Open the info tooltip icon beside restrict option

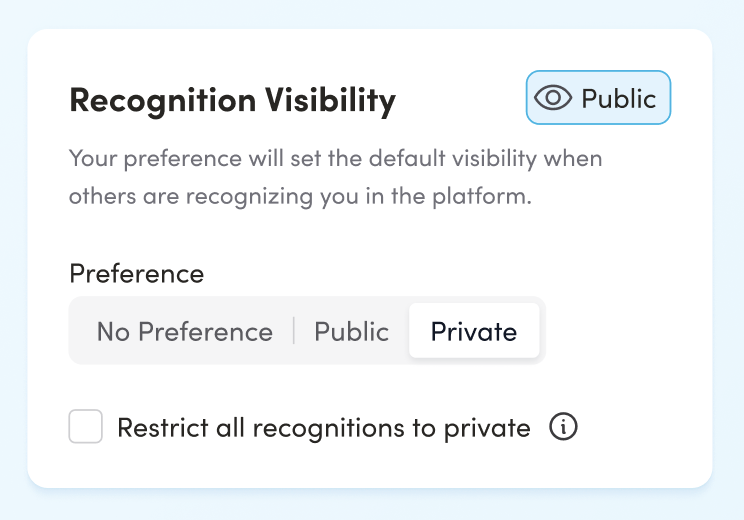564,428
